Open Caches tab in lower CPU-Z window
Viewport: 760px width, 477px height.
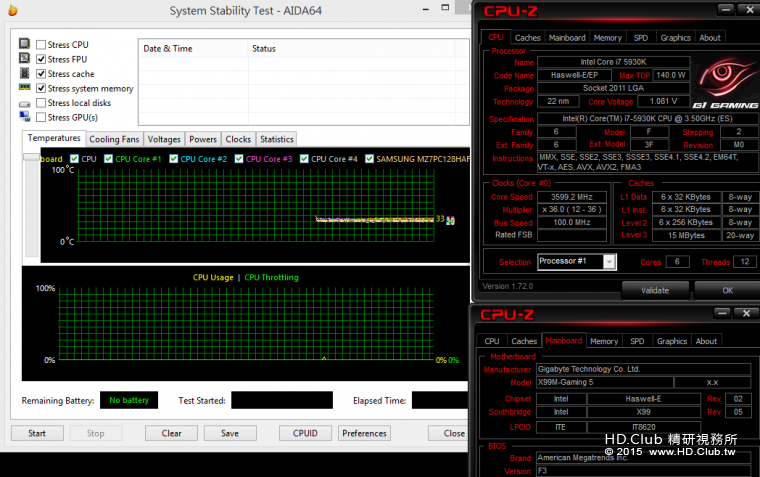point(524,341)
